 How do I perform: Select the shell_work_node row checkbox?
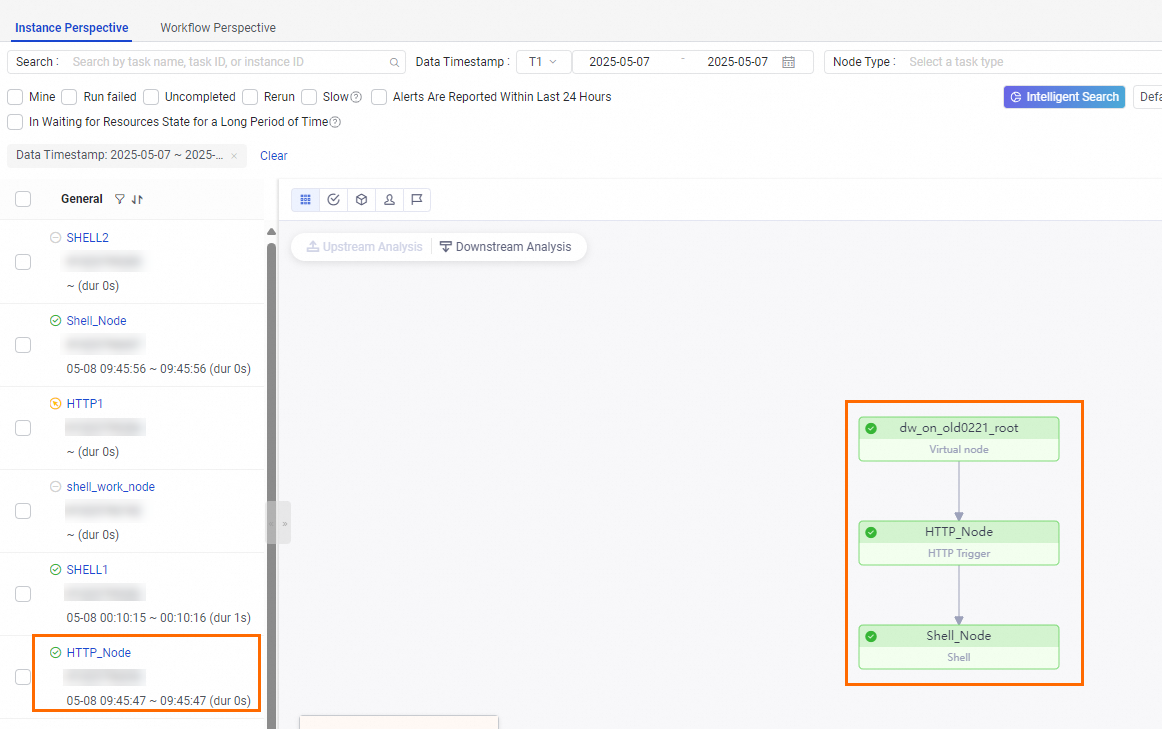(23, 511)
